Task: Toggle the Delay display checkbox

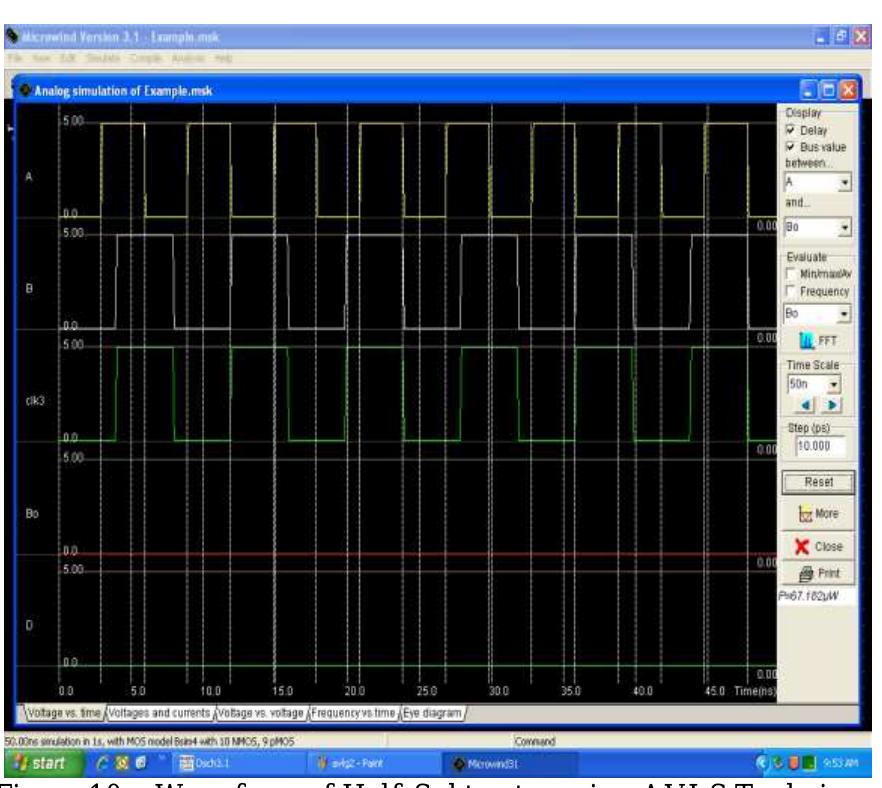Action: coord(790,130)
